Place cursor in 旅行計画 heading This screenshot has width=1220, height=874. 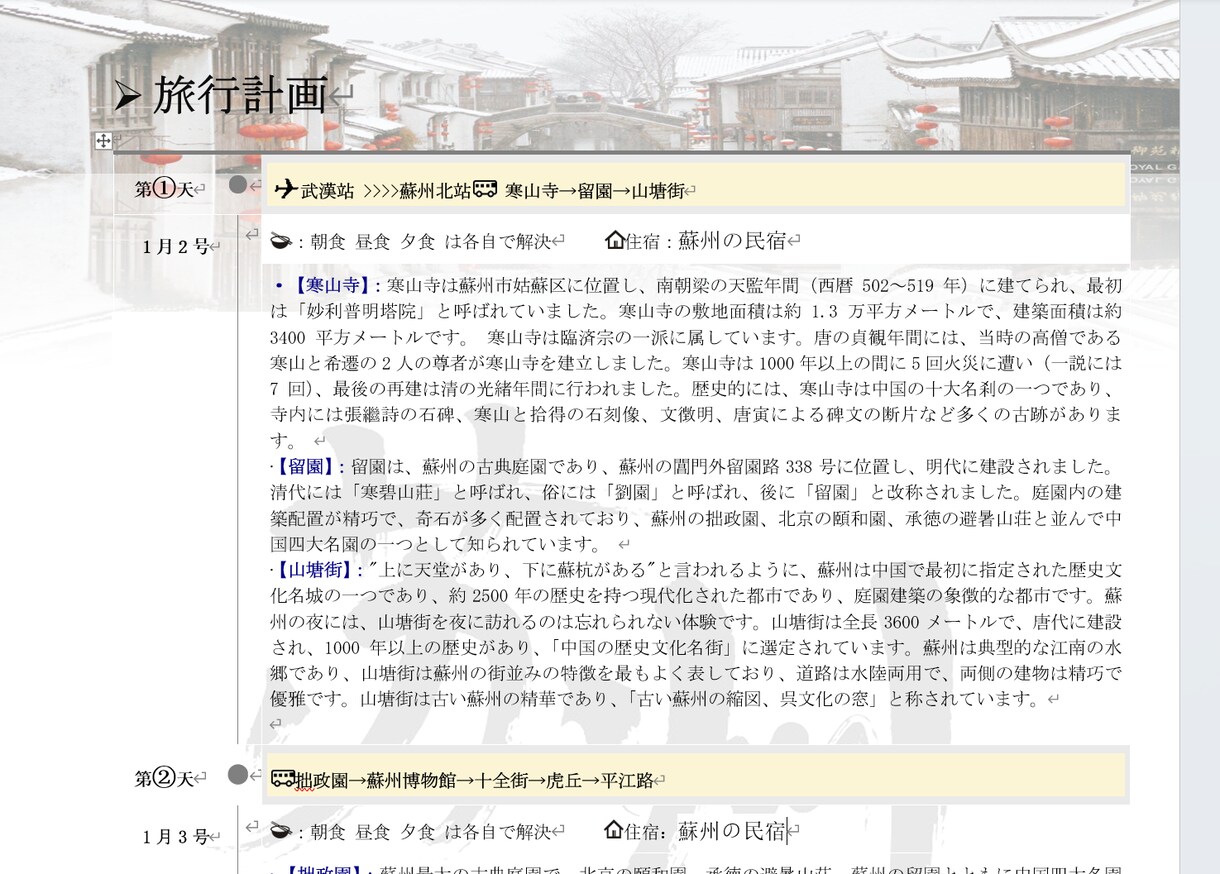coord(240,96)
